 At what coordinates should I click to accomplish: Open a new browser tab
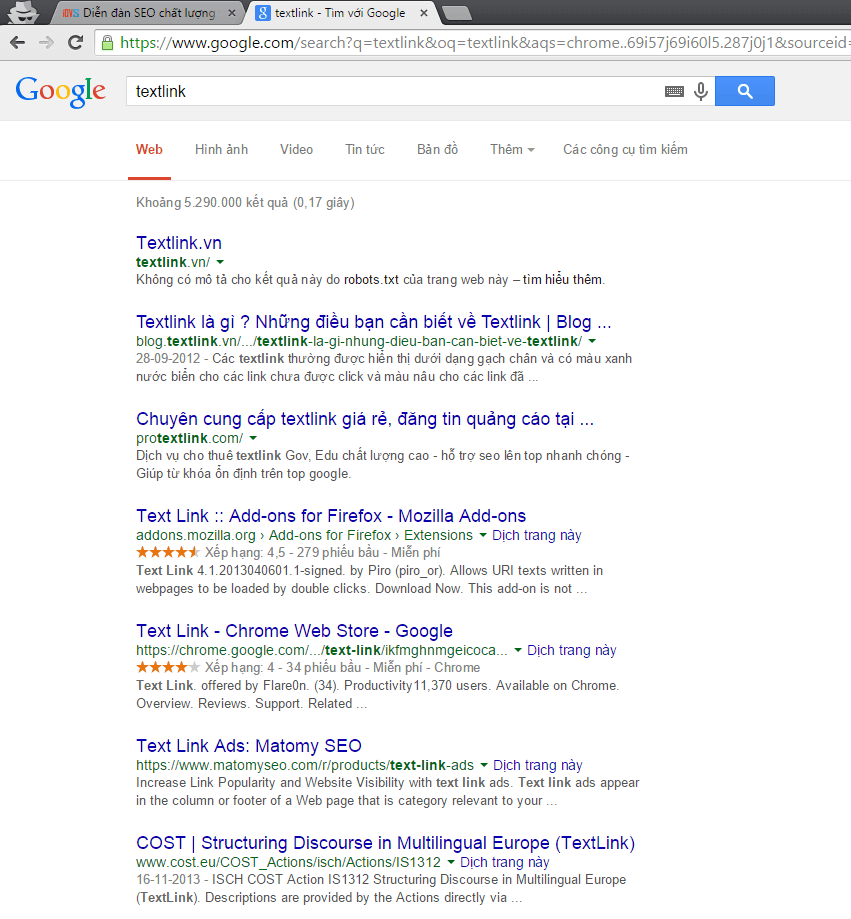pos(457,13)
